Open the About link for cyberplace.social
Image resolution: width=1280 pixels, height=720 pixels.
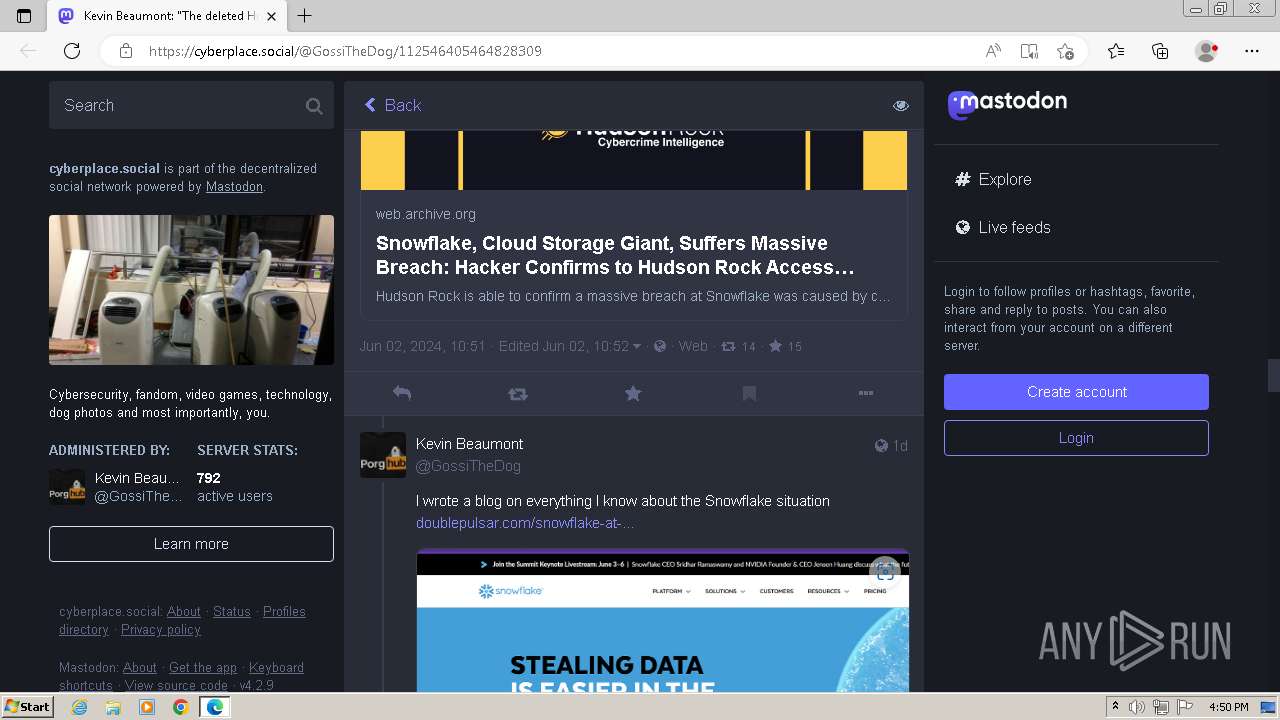(x=184, y=612)
